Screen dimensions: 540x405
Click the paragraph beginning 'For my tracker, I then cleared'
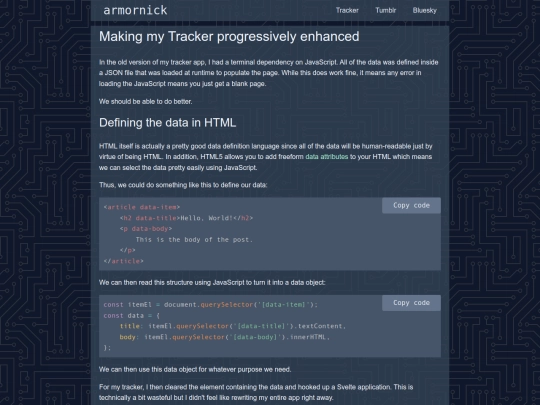(256, 392)
